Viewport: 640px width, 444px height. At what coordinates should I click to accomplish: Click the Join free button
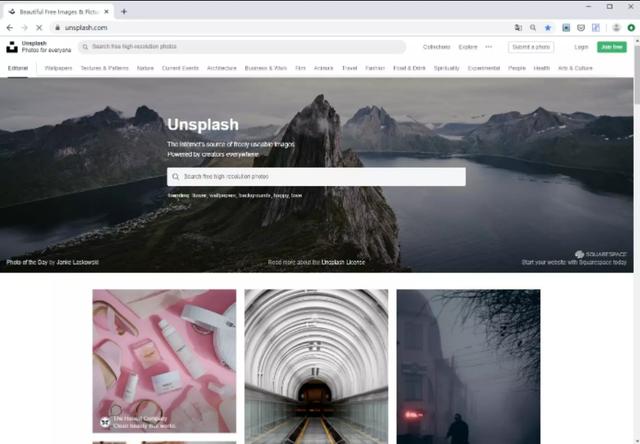click(x=611, y=47)
